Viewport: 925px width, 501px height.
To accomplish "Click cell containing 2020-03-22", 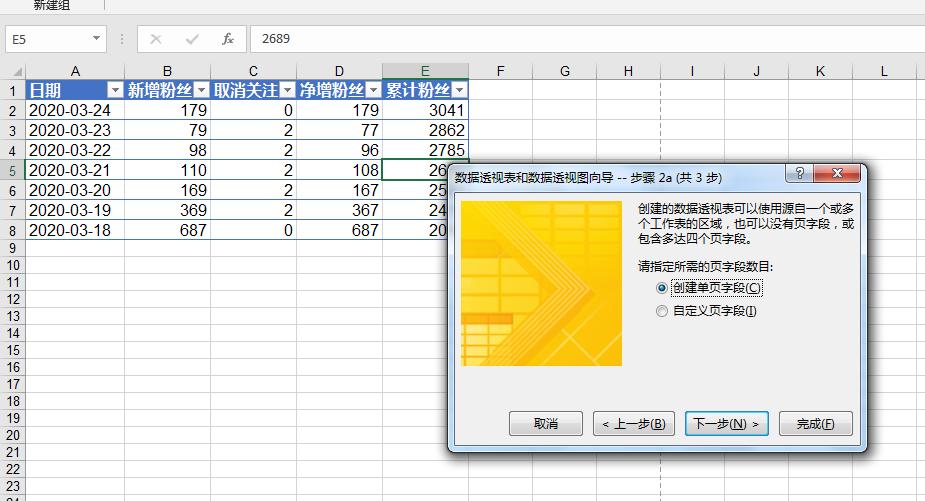I will [75, 150].
